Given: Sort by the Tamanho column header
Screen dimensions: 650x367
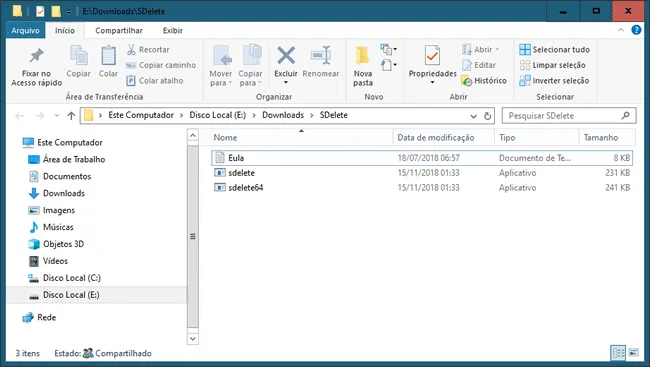Looking at the screenshot, I should point(607,137).
